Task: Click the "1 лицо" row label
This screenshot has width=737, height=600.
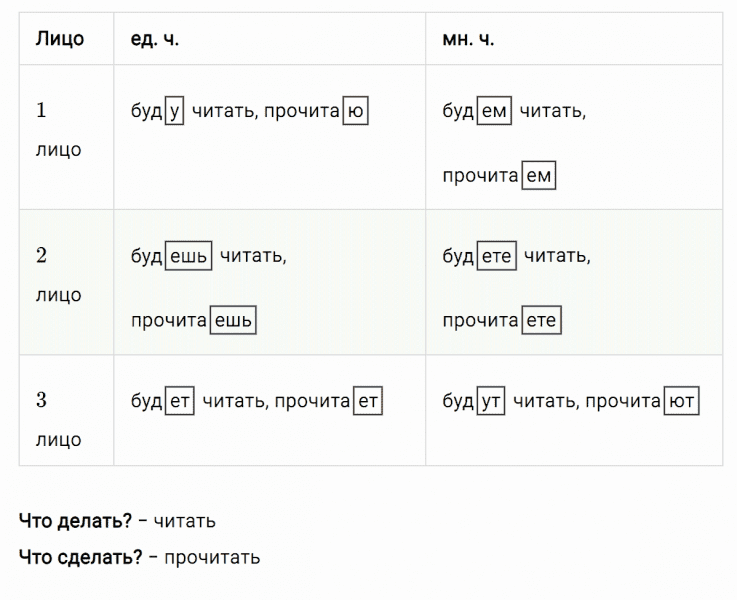Action: (57, 131)
